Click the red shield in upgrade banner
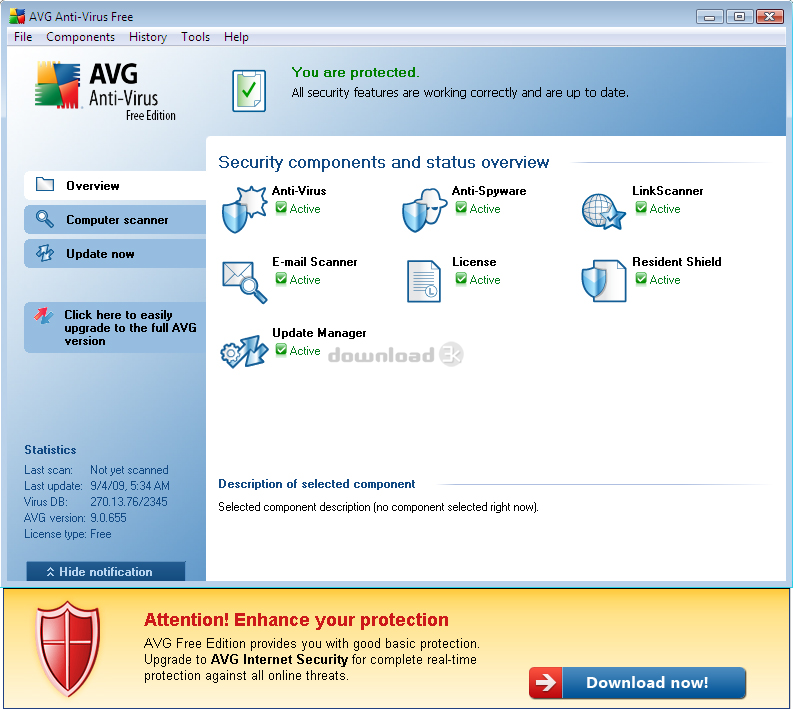Image resolution: width=793 pixels, height=709 pixels. pyautogui.click(x=68, y=648)
